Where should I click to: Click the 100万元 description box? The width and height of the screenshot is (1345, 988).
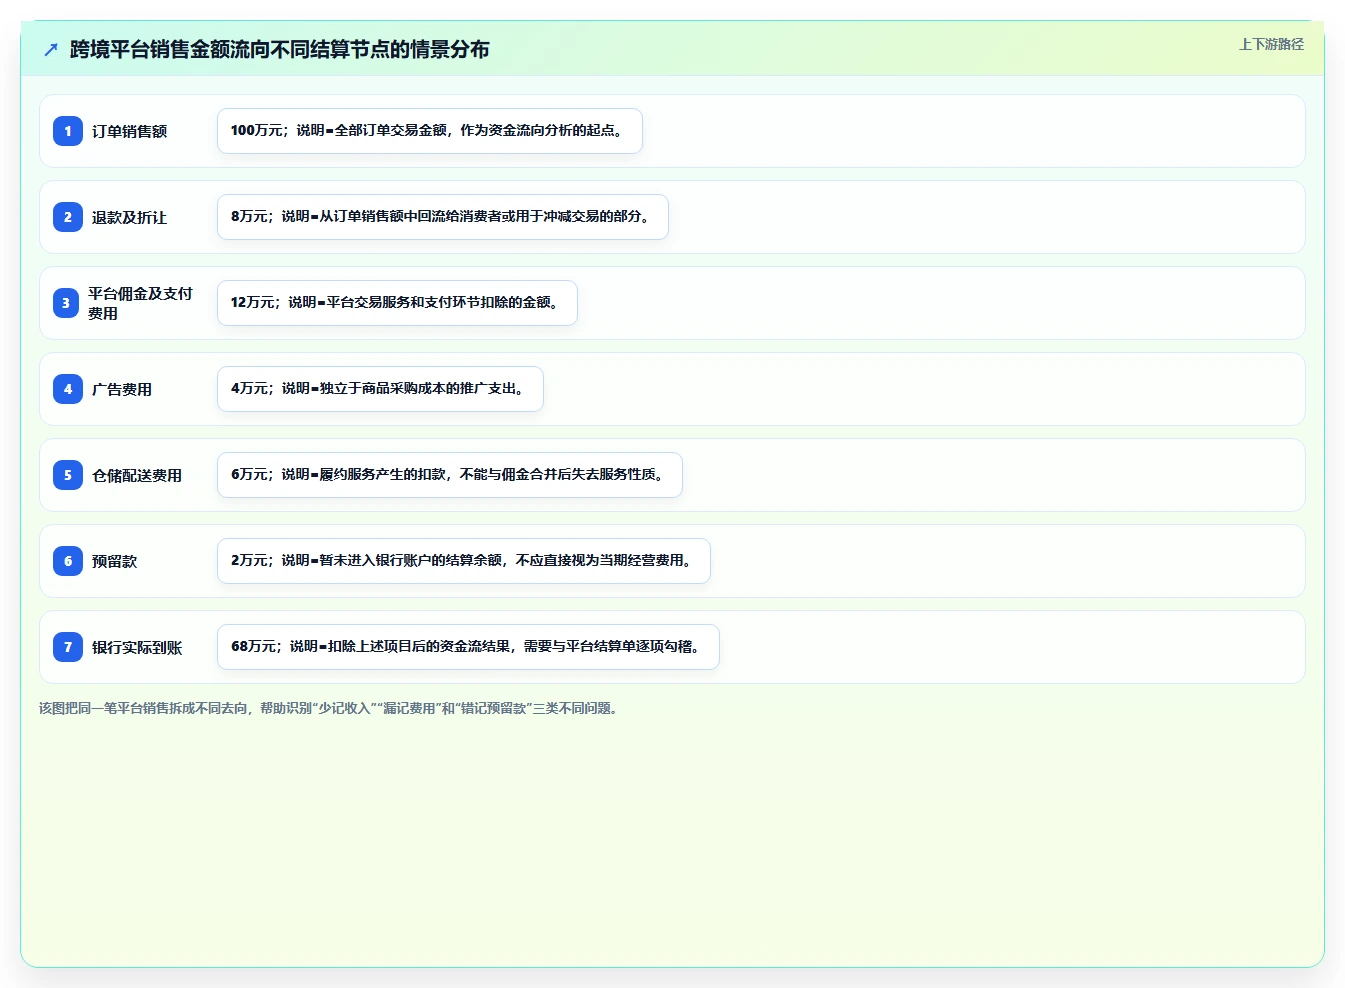click(x=430, y=131)
